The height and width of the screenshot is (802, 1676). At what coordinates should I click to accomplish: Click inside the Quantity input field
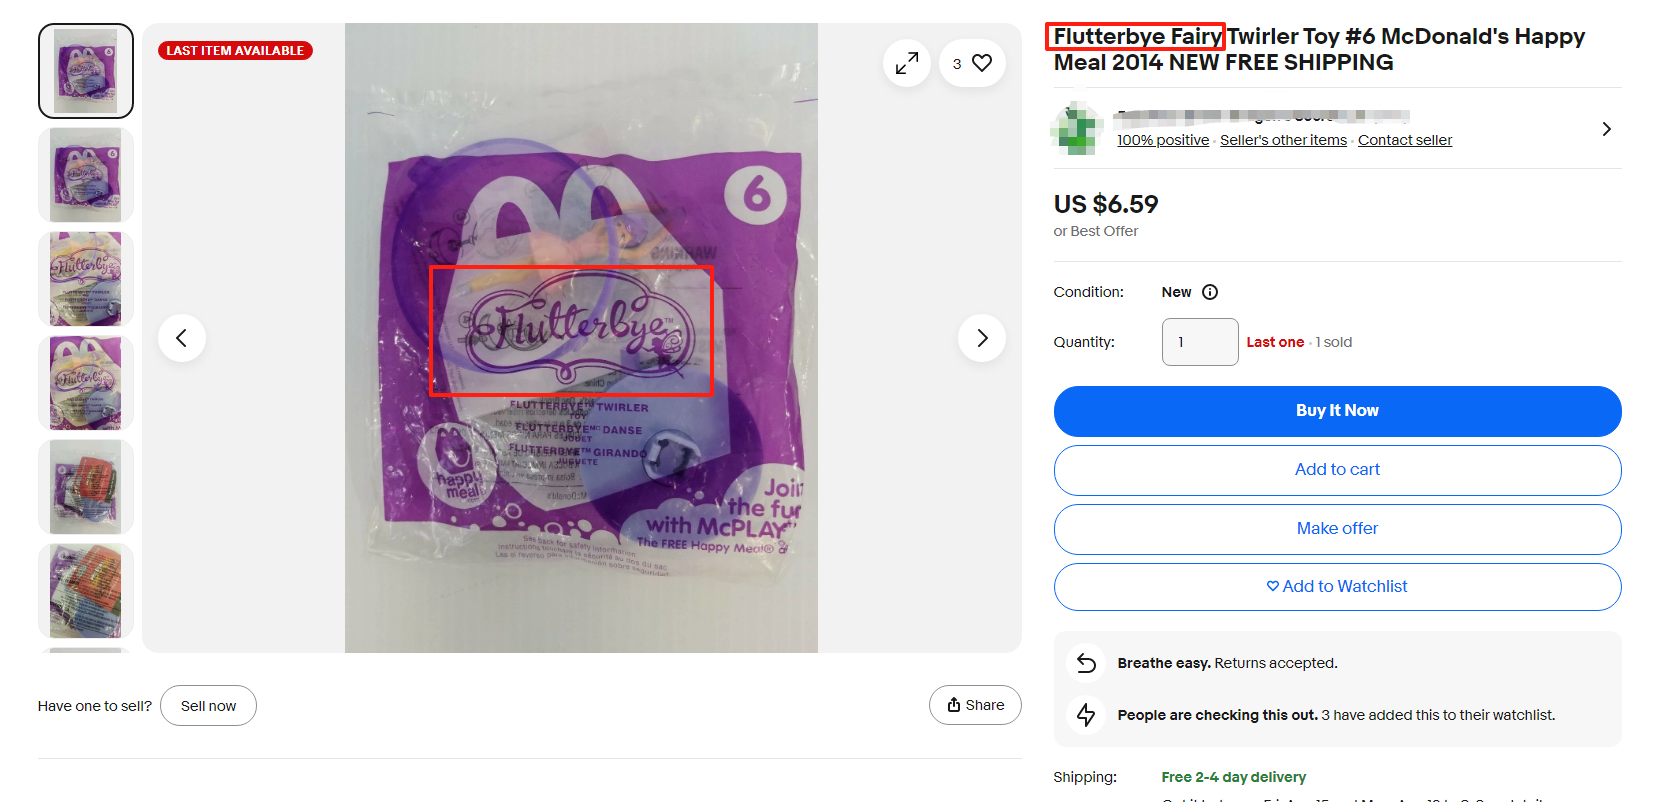(x=1199, y=342)
